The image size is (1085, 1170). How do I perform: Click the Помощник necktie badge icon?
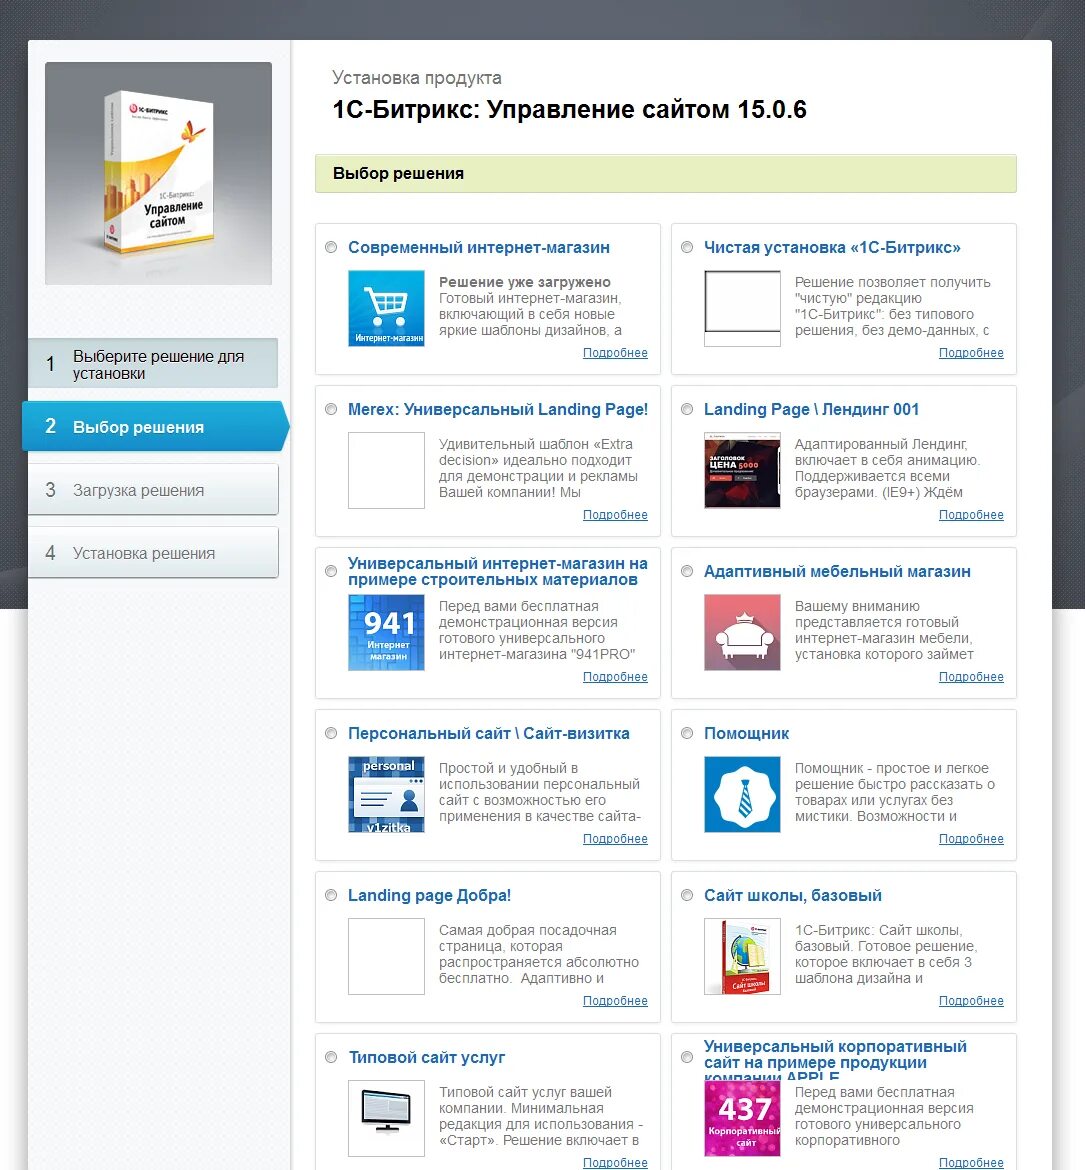click(742, 794)
